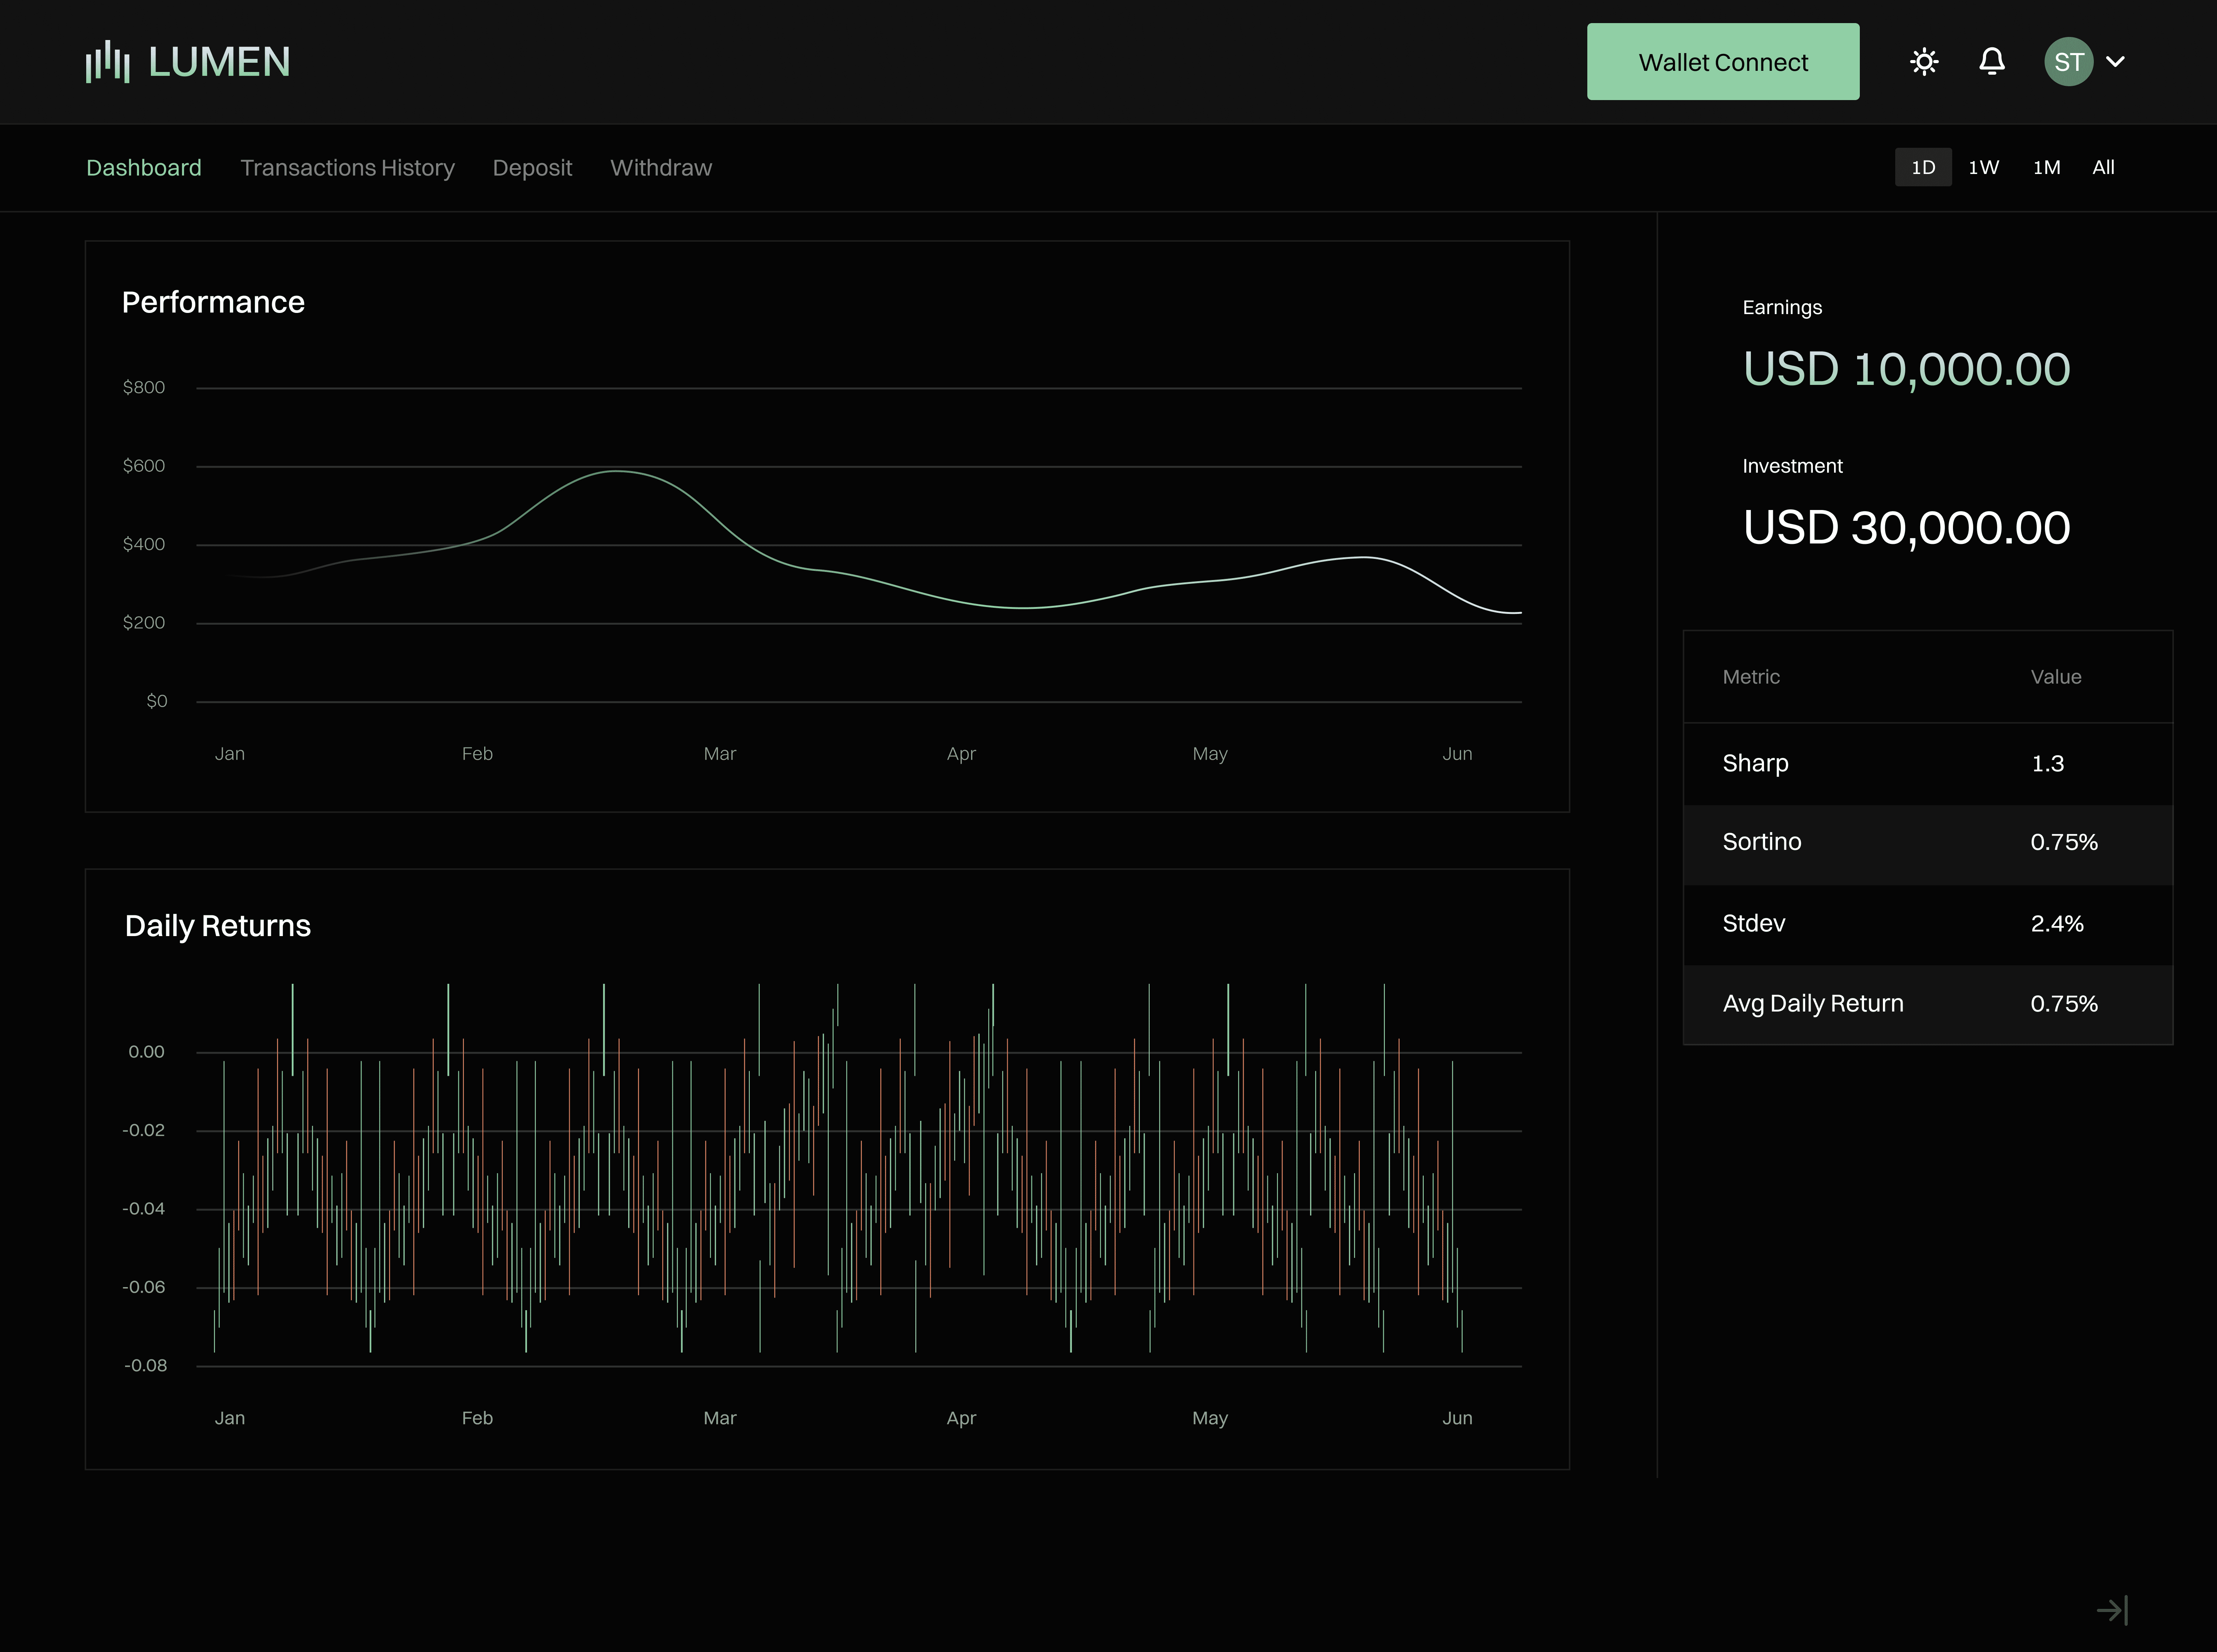Screen dimensions: 2217x1652
Task: Click the LUMEN logo icon
Action: 108,62
